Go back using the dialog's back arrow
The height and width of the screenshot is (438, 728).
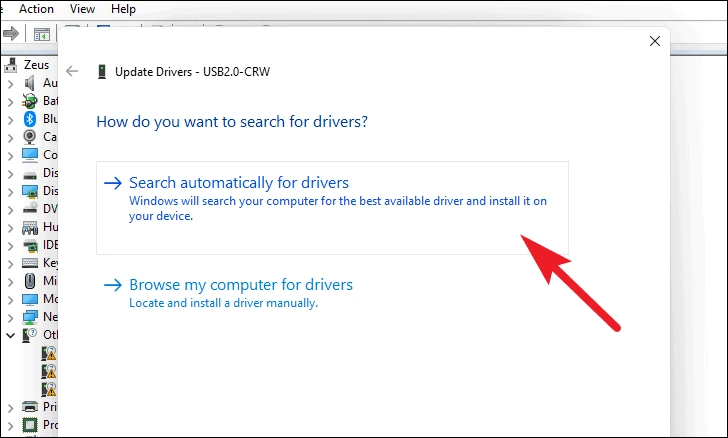click(72, 71)
